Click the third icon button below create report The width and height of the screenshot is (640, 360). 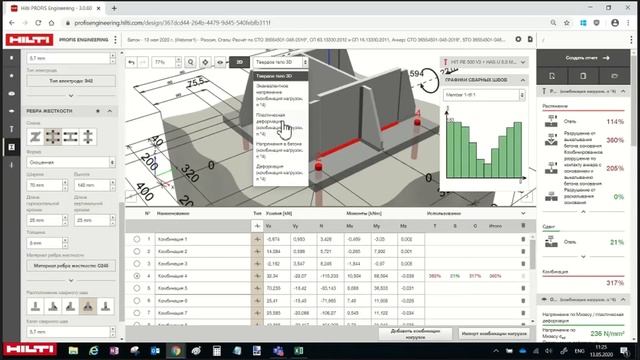(x=615, y=76)
